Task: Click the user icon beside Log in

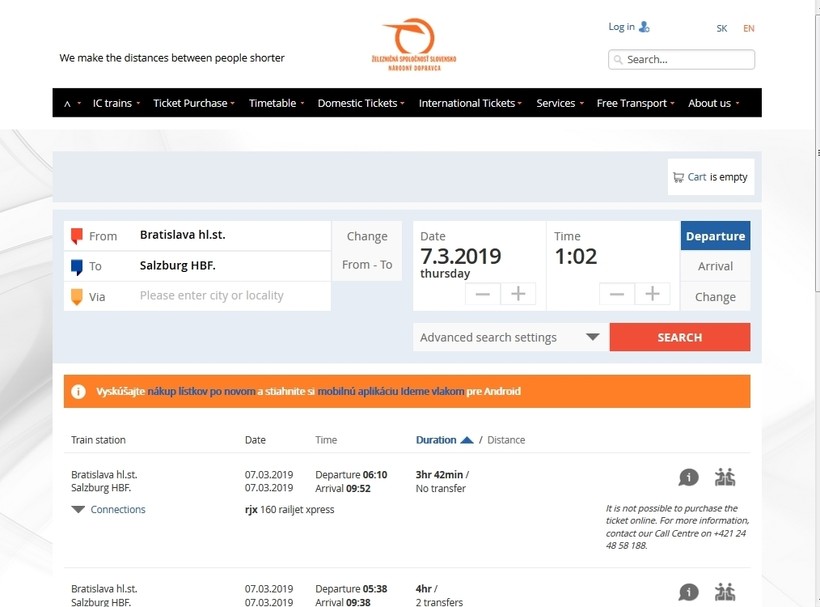Action: [x=644, y=27]
